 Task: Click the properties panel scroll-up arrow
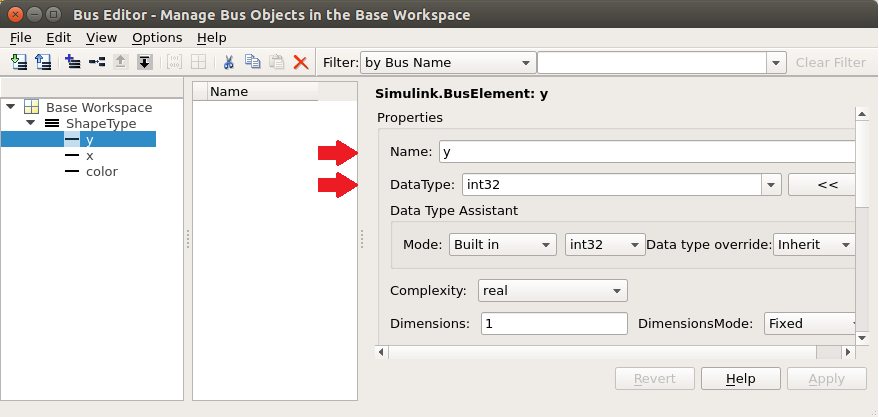click(x=862, y=114)
